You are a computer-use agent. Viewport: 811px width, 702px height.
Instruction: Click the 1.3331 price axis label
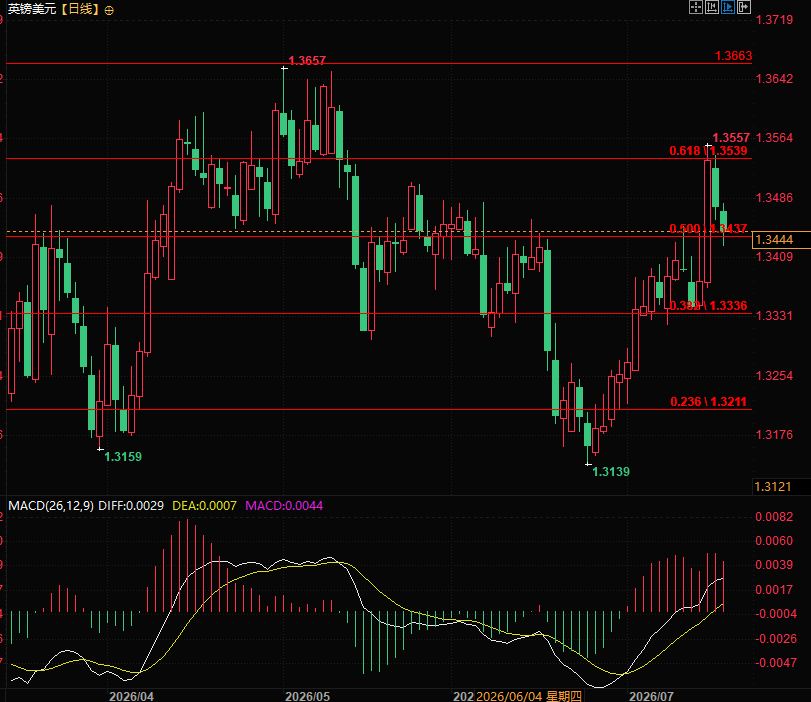(774, 316)
